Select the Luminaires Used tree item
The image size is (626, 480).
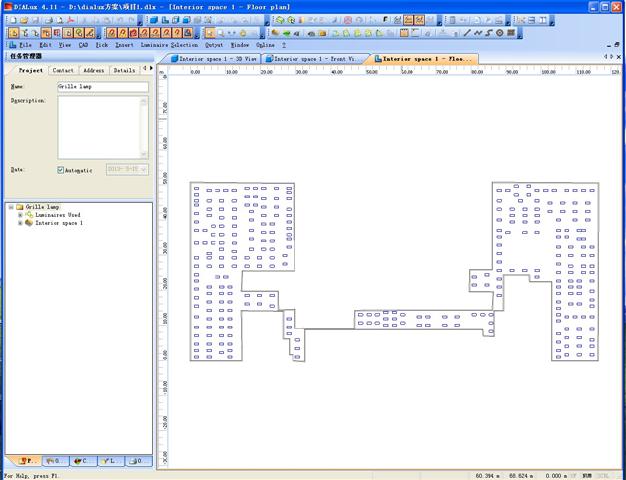[x=58, y=215]
